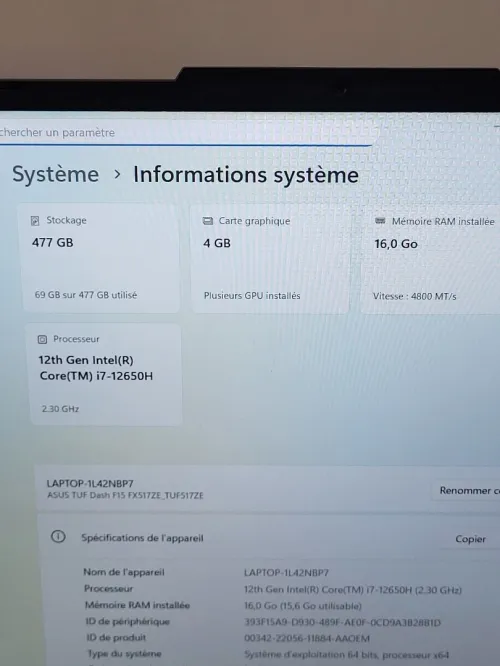Click the Copier button for specifications
The width and height of the screenshot is (500, 666).
(x=470, y=539)
